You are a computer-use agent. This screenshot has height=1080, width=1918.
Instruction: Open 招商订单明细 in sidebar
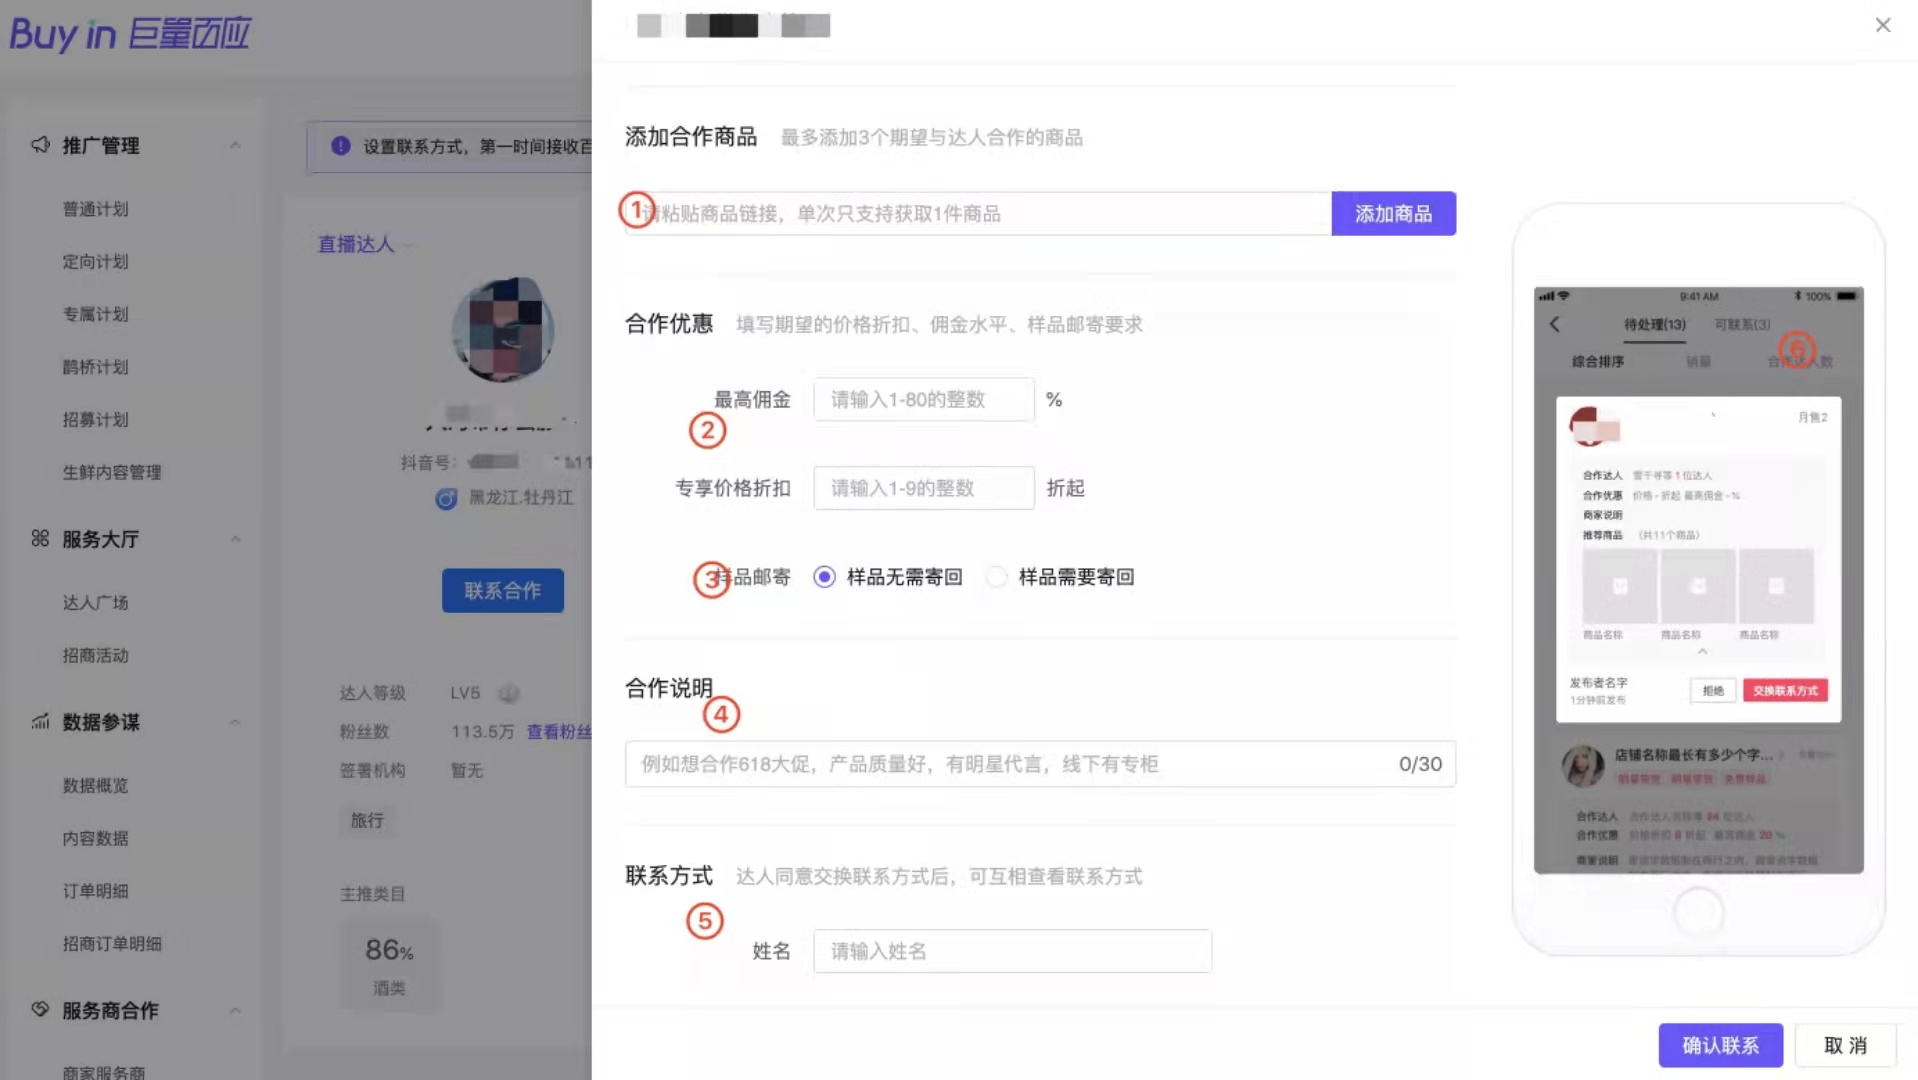click(112, 944)
